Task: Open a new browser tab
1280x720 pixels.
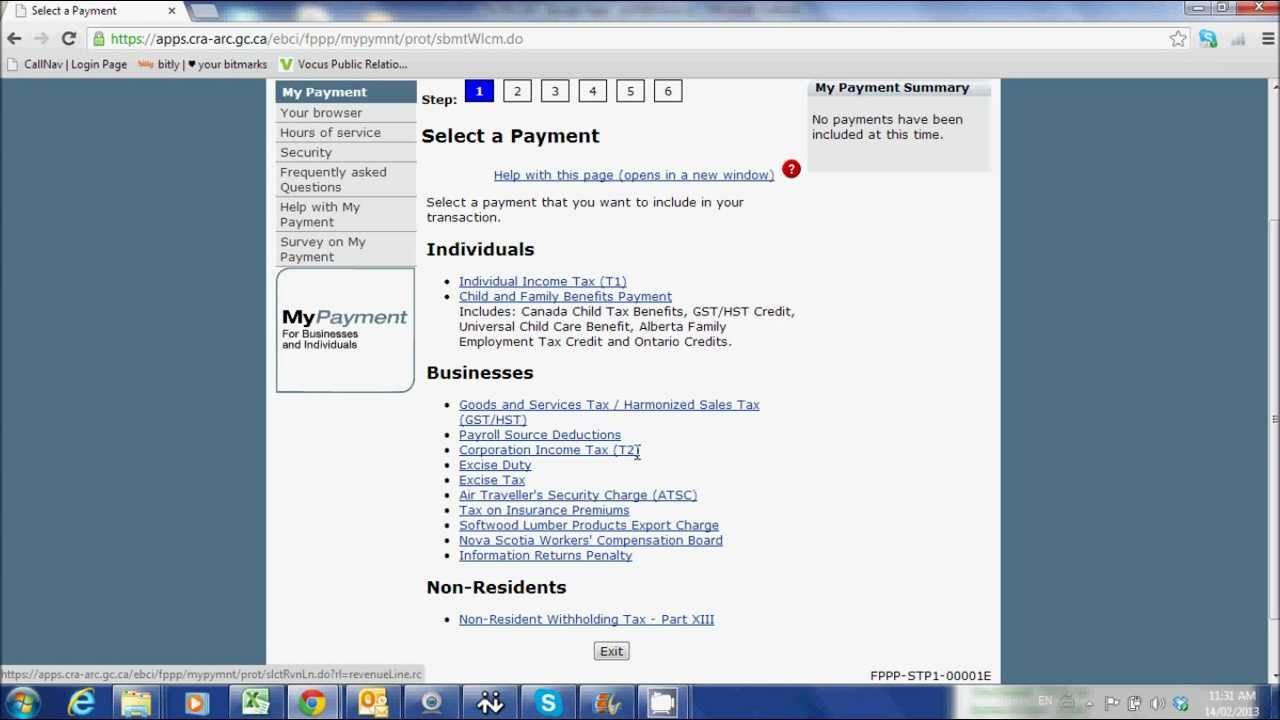Action: click(204, 11)
